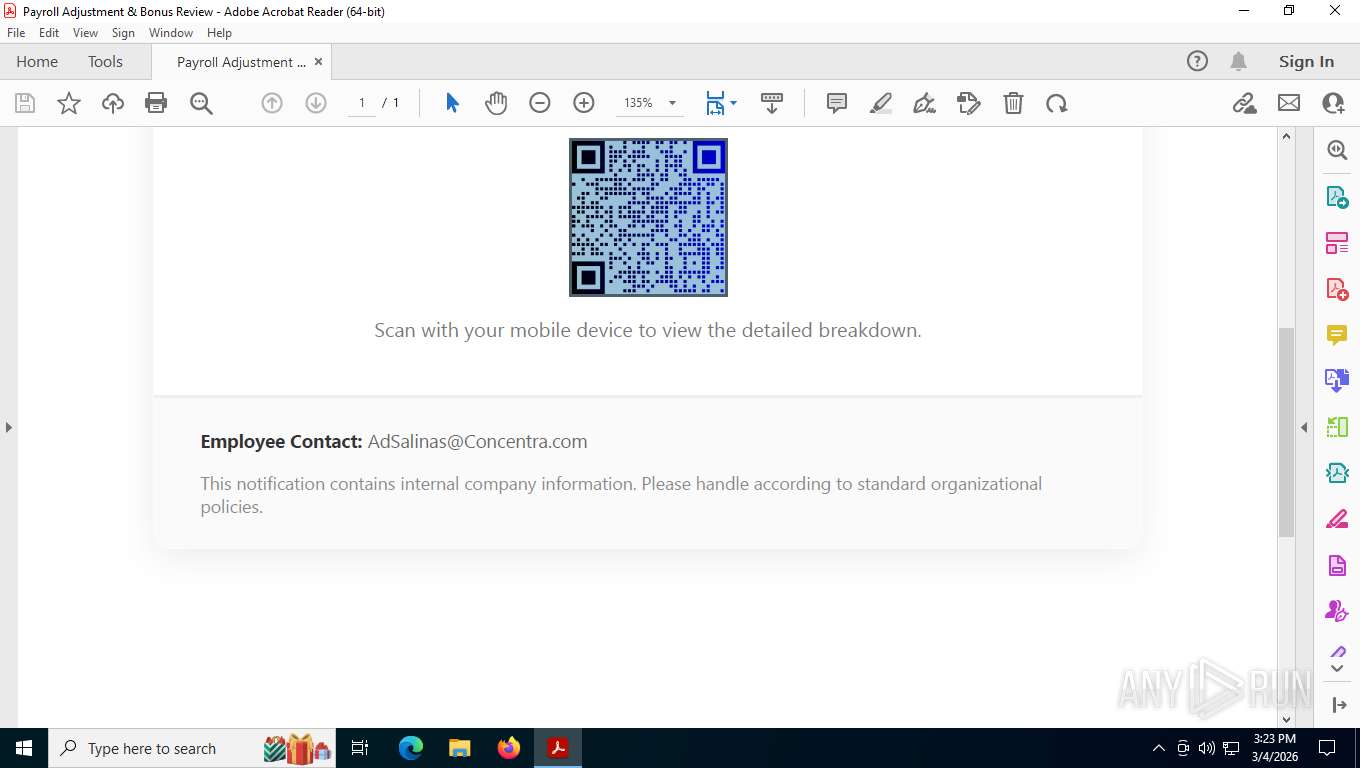Choose the Selection arrow tool
This screenshot has height=768, width=1360.
[452, 103]
